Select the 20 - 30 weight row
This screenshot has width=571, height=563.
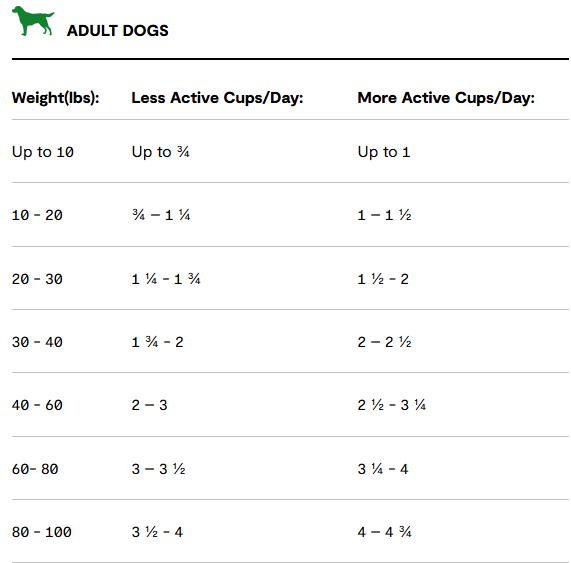coord(290,279)
